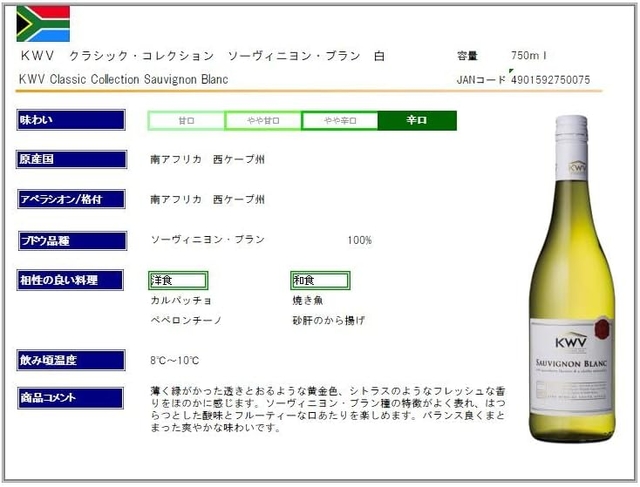
Task: Click the 味わい section label
Action: [71, 120]
